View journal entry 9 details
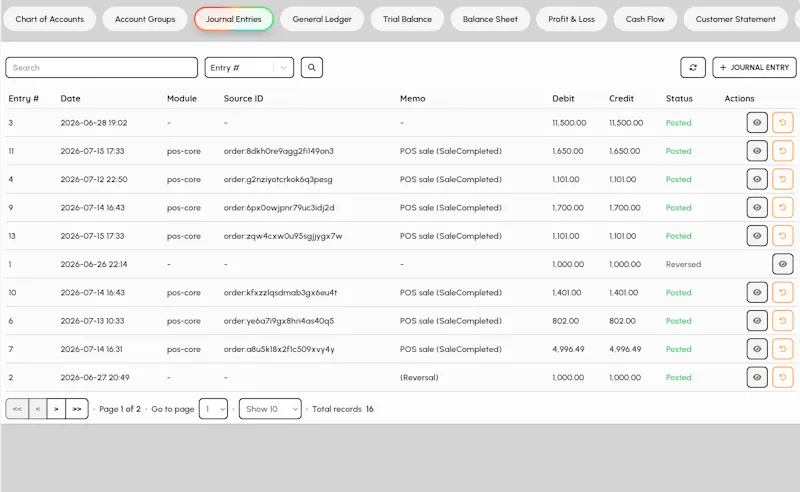 pos(757,207)
